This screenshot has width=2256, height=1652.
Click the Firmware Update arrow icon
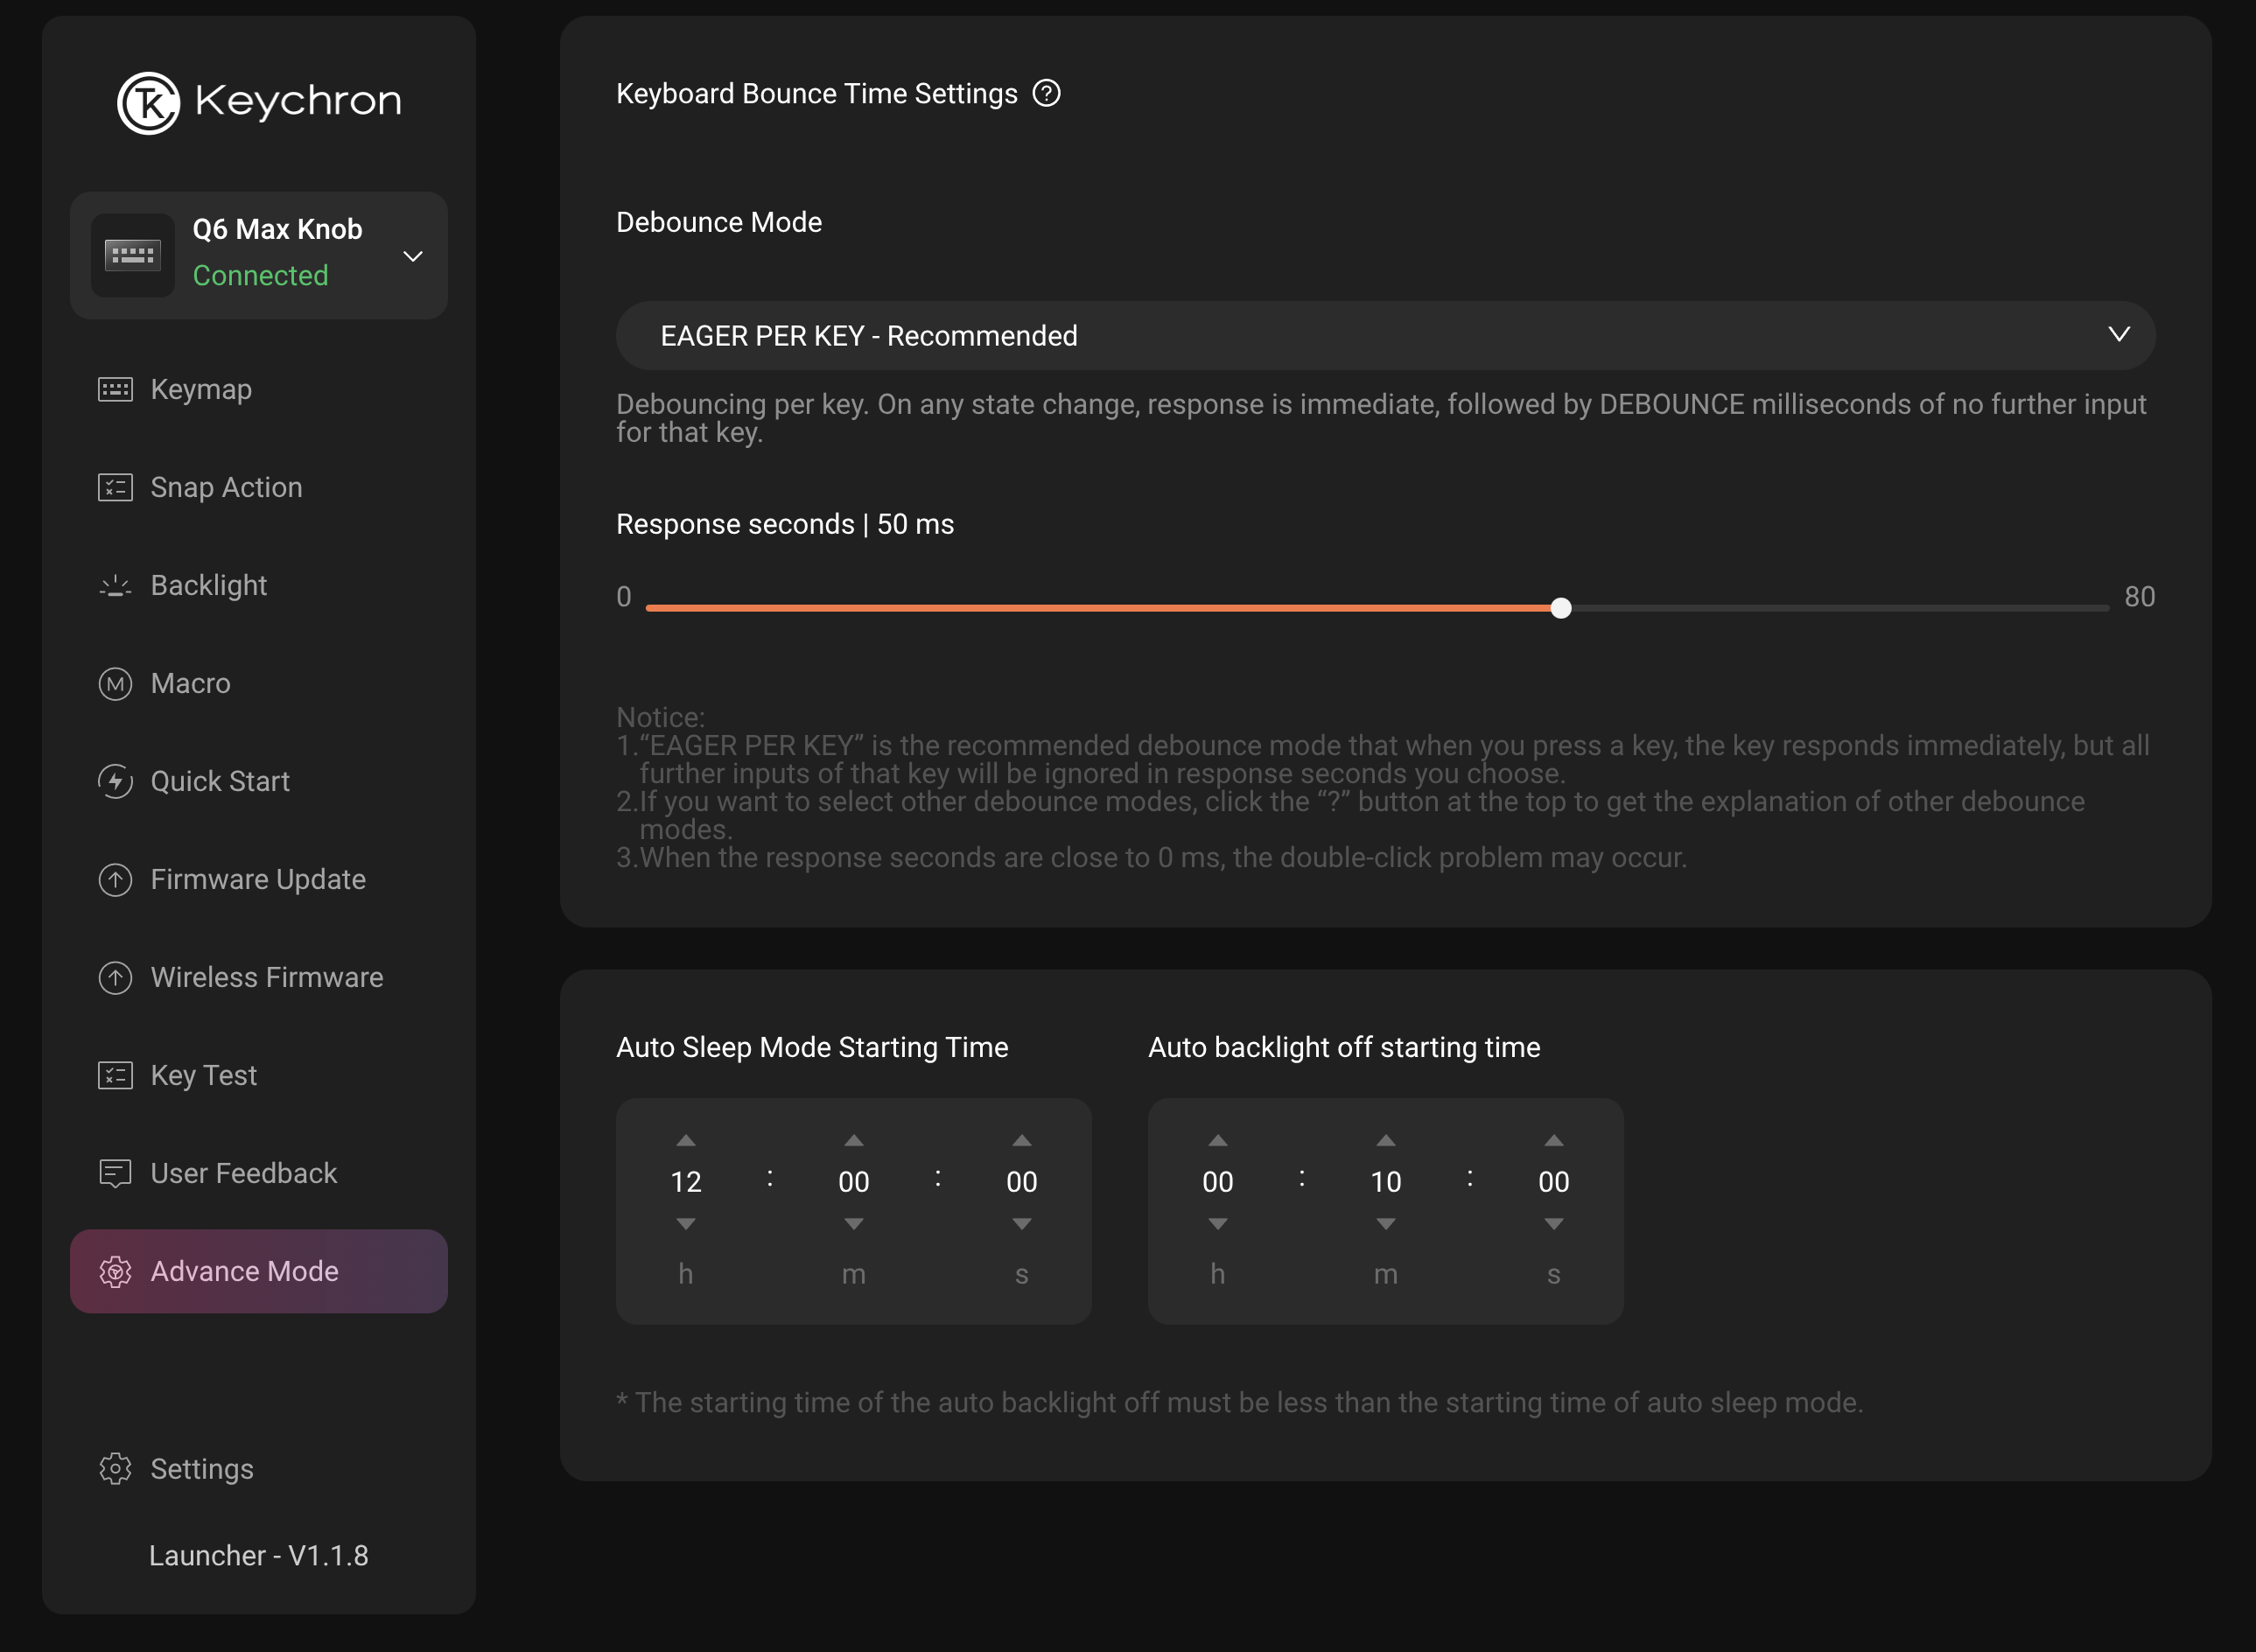click(x=115, y=880)
